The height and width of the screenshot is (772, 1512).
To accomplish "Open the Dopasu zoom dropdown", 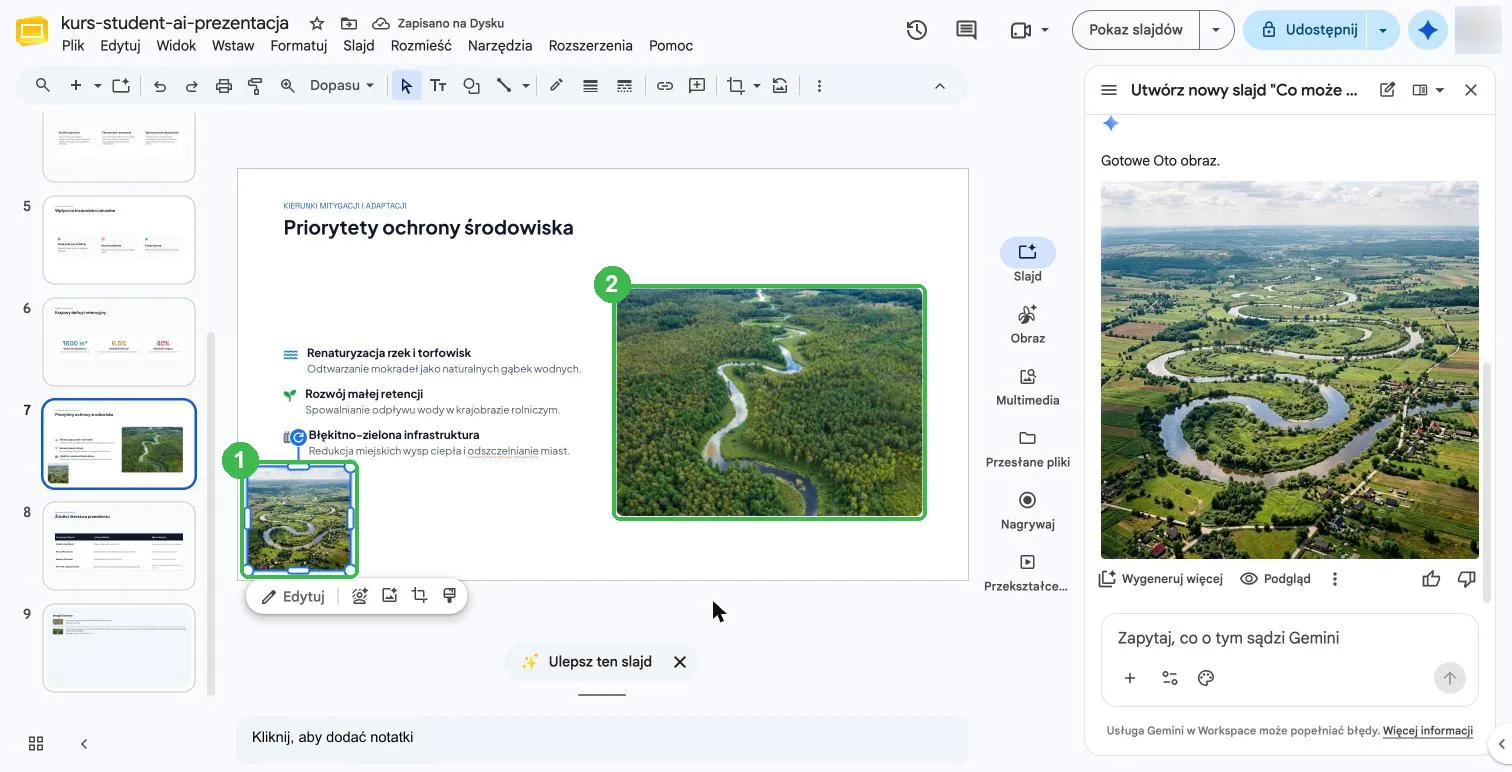I will point(342,86).
